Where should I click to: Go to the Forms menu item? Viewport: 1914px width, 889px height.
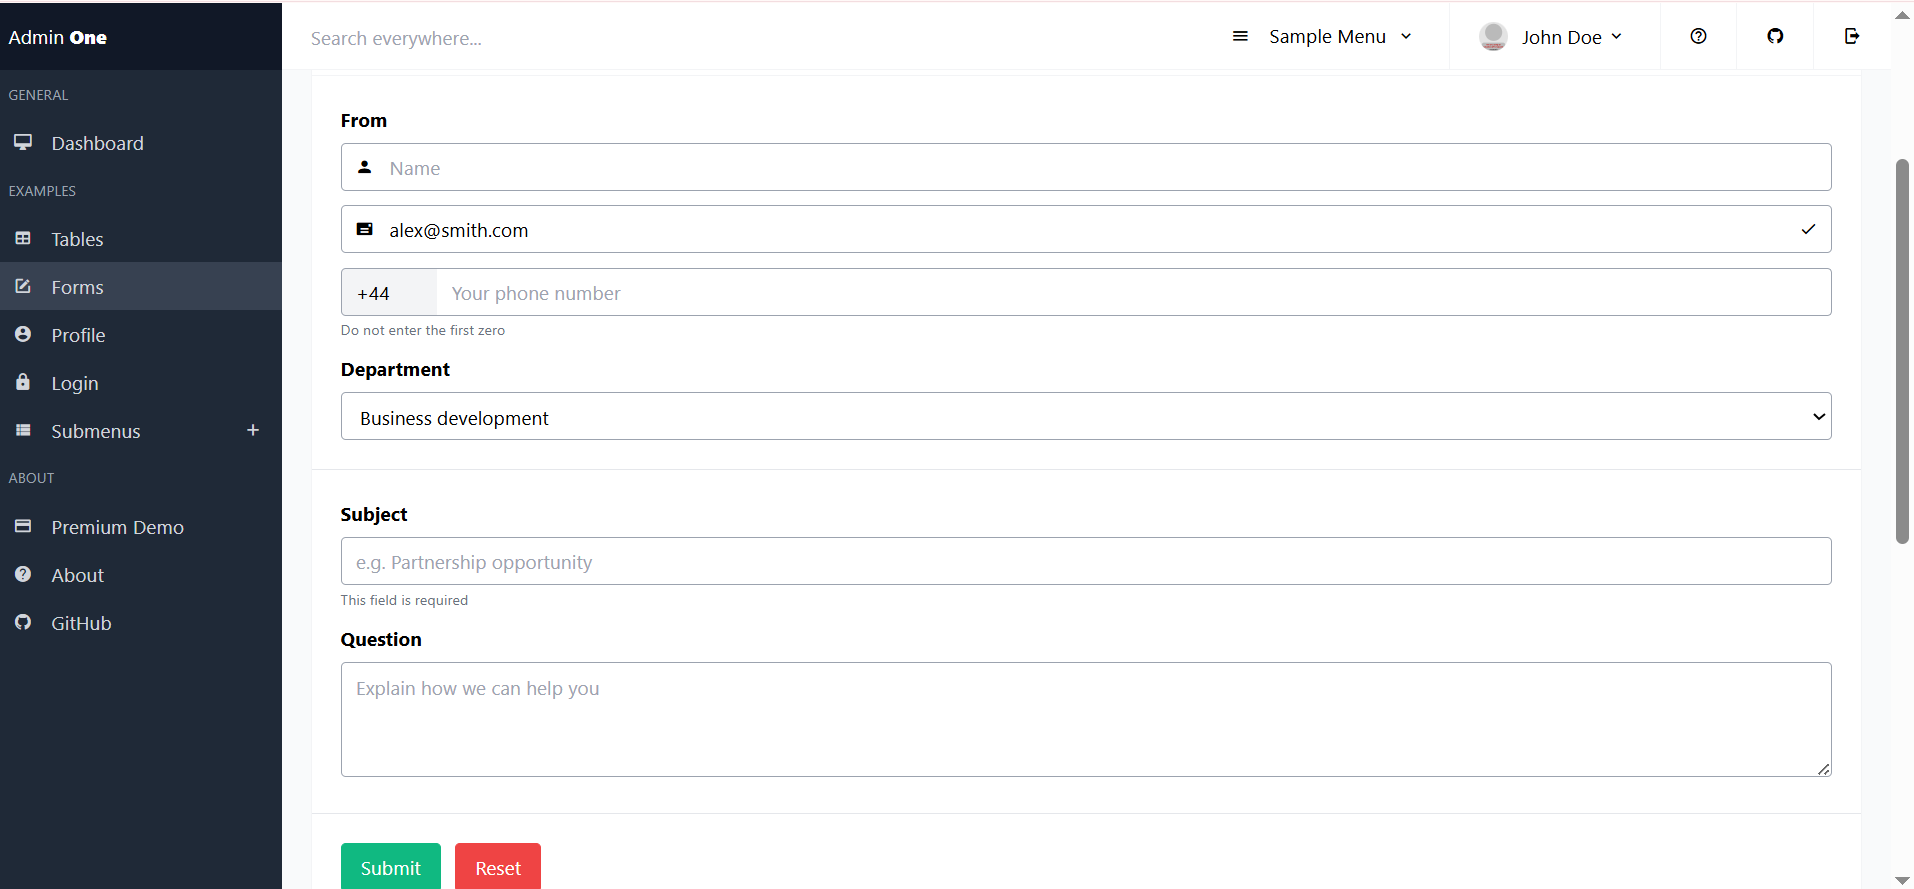(x=77, y=287)
